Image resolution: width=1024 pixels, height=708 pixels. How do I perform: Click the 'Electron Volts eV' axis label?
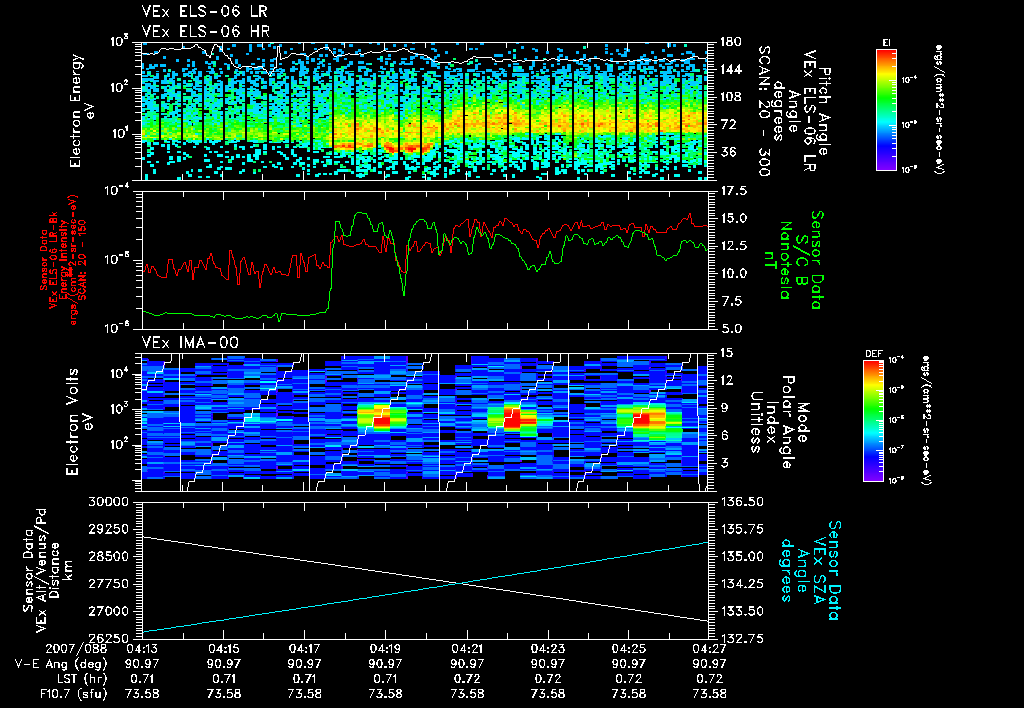pos(79,422)
